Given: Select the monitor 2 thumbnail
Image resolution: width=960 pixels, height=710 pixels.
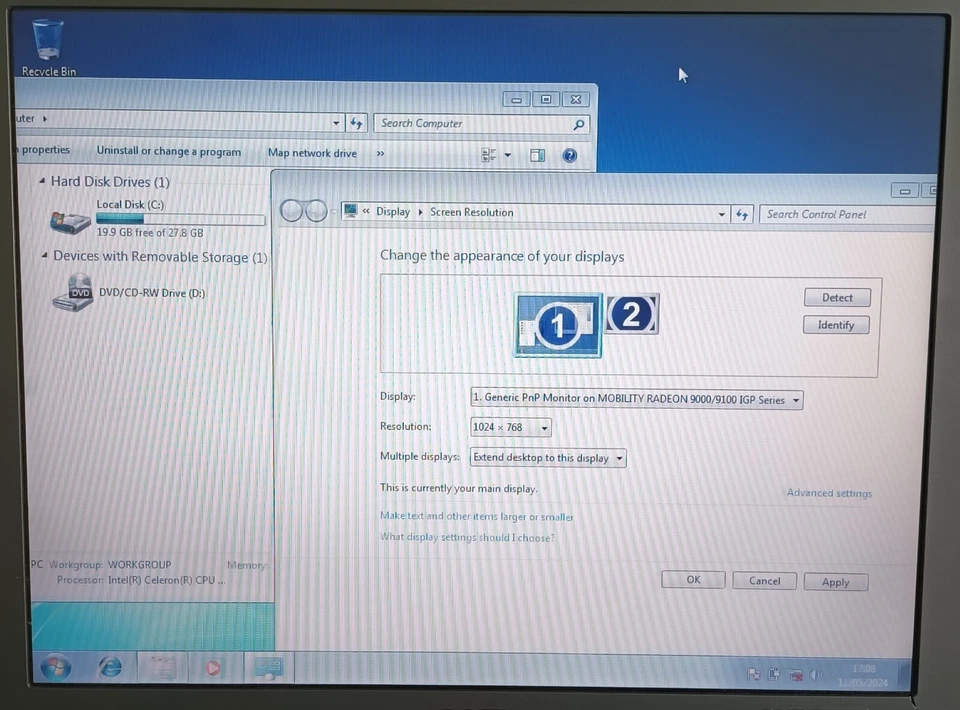Looking at the screenshot, I should pos(631,315).
